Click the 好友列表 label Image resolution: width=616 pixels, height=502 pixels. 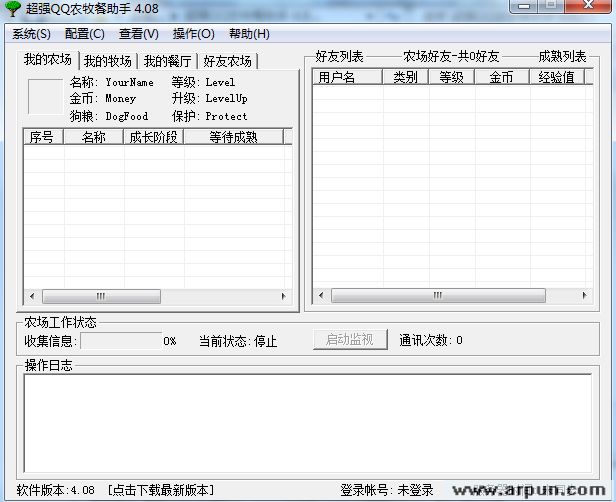[339, 57]
